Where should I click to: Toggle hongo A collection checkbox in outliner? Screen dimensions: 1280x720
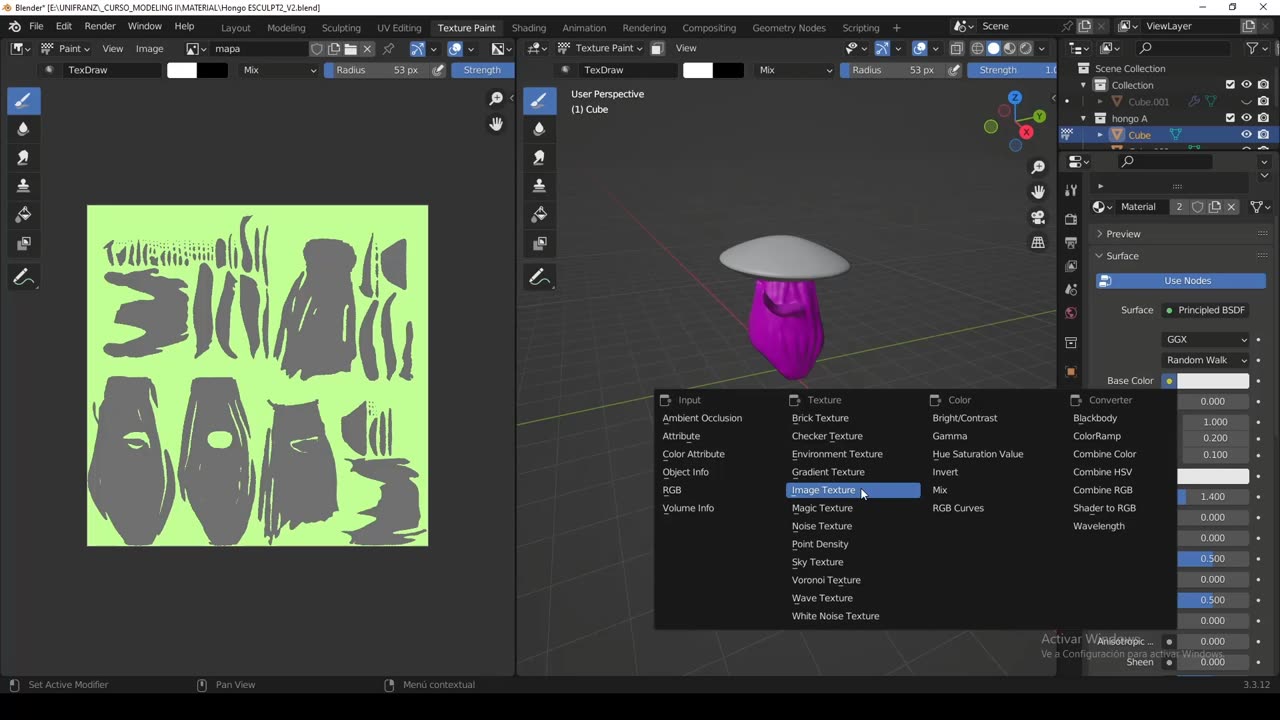[1231, 118]
